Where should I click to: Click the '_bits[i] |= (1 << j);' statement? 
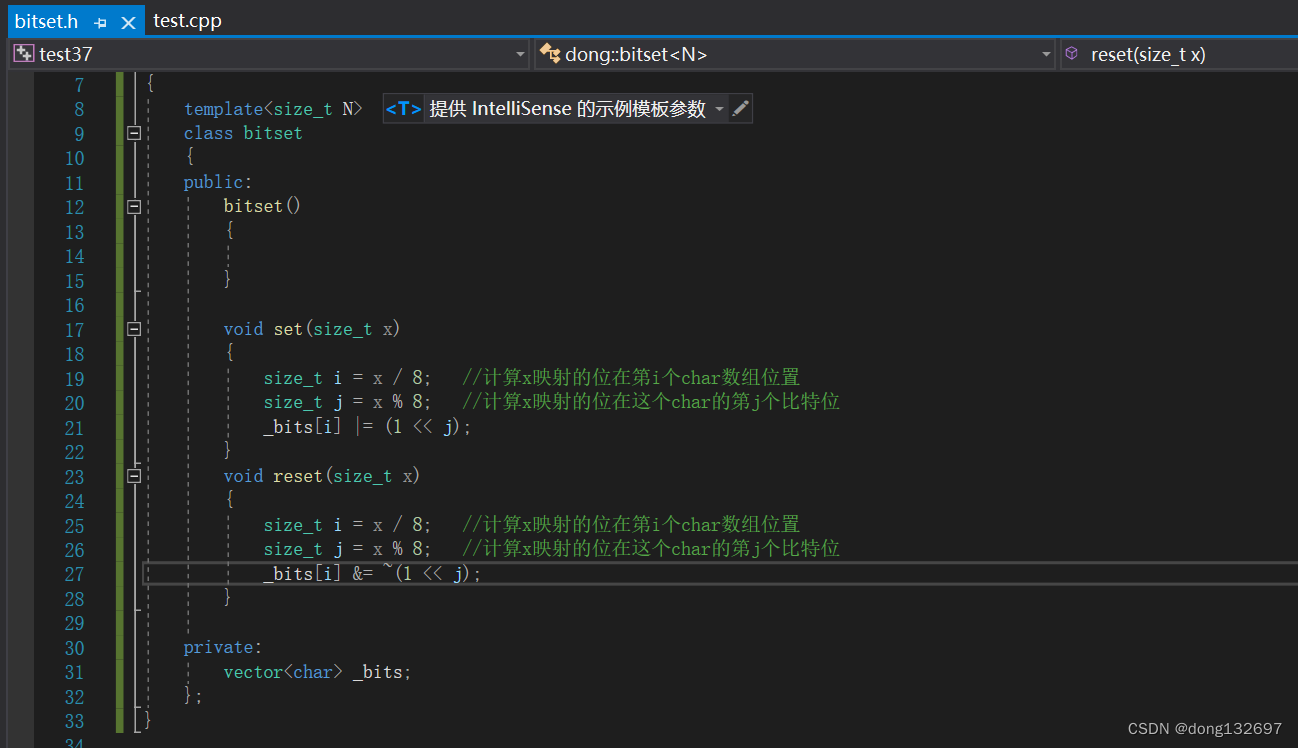367,427
